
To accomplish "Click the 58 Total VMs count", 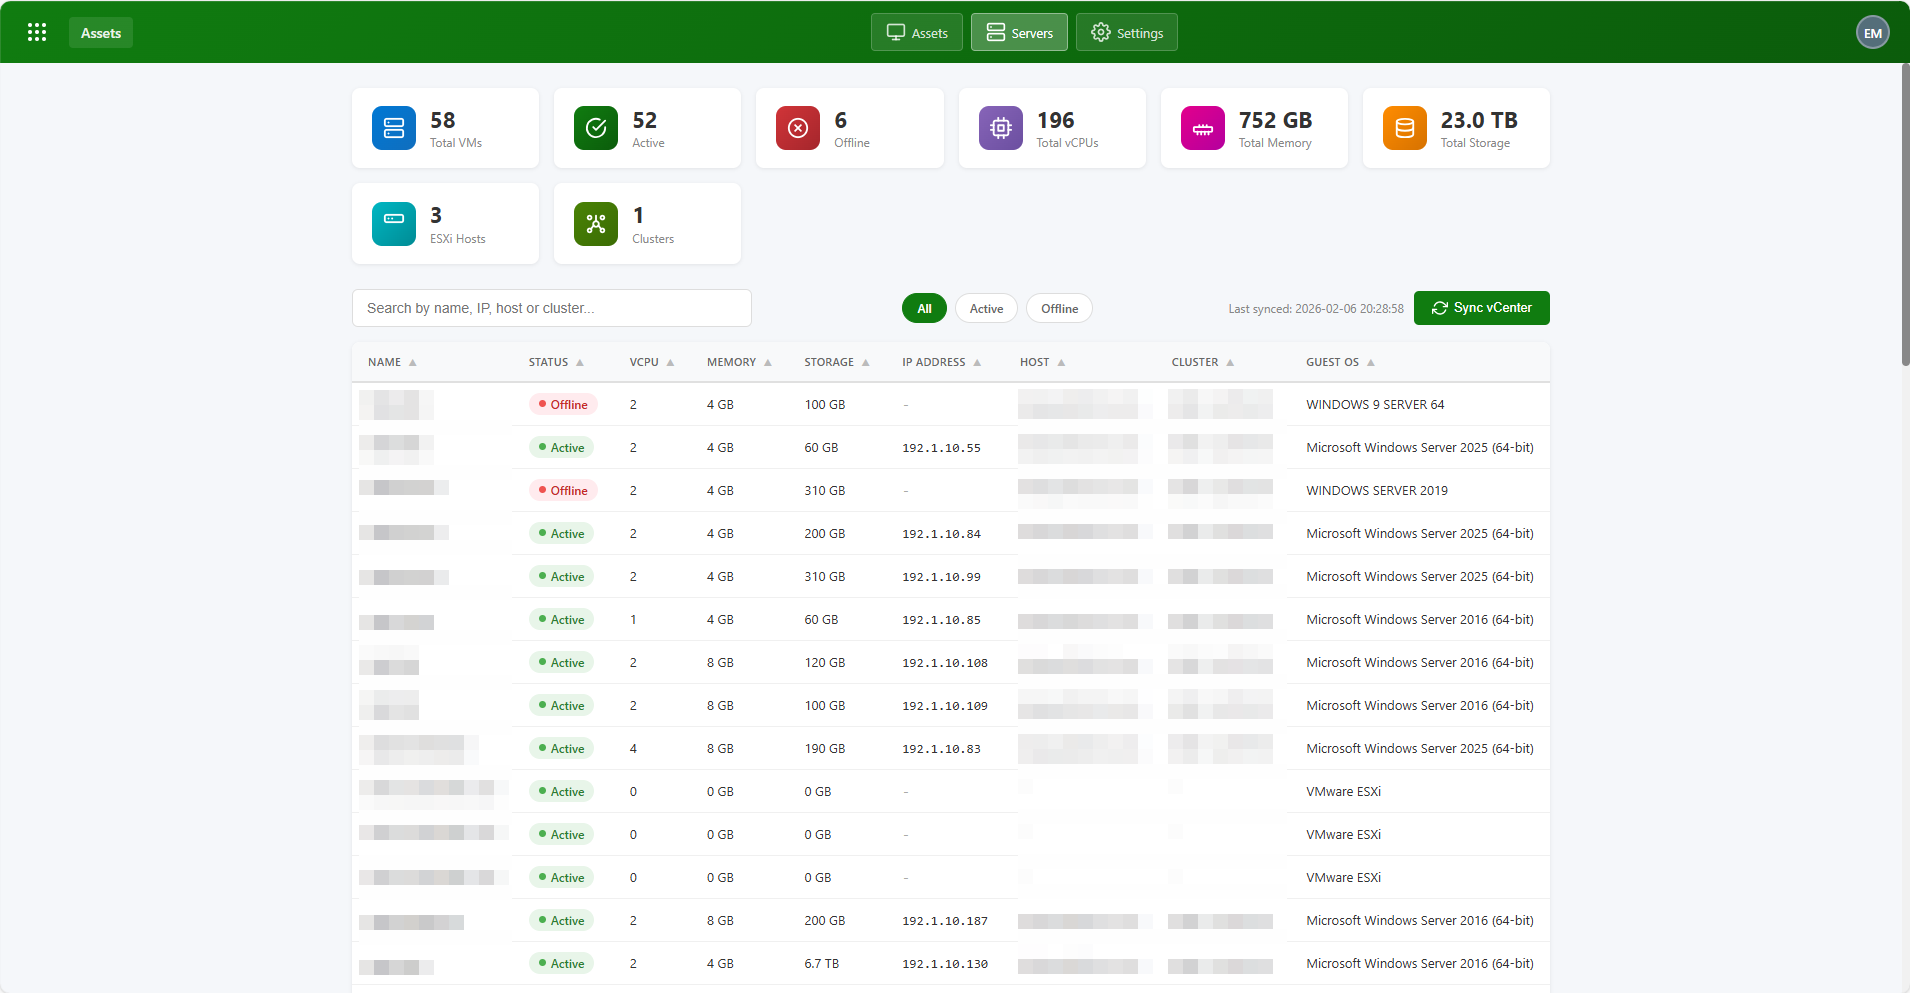I will (443, 120).
